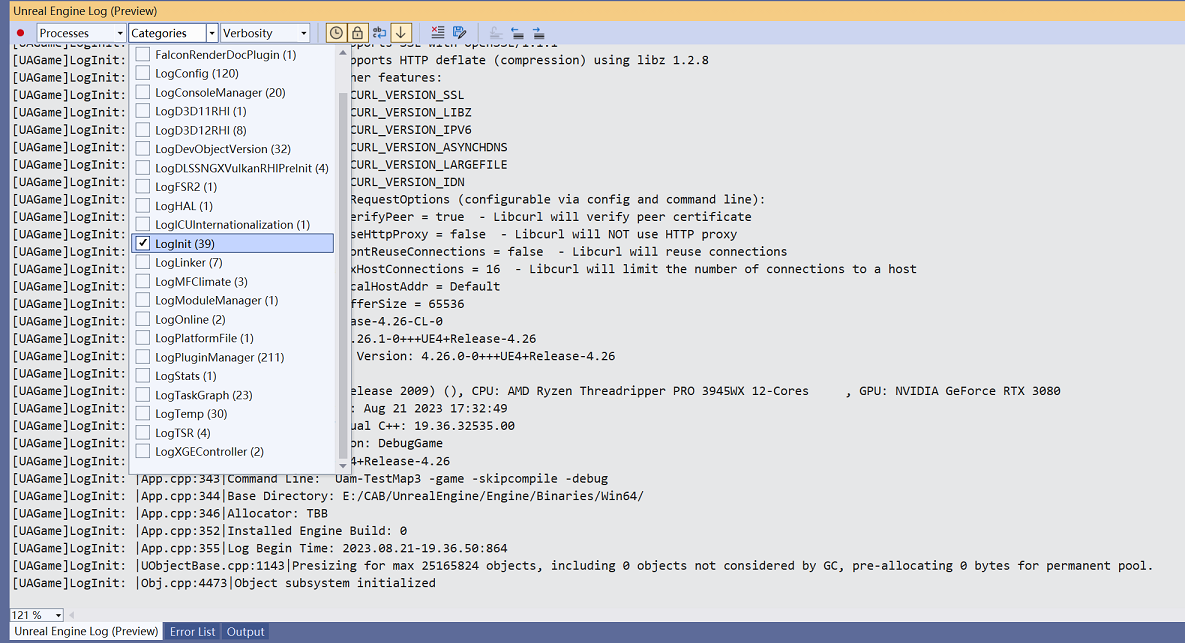The width and height of the screenshot is (1185, 643).
Task: Select the Unreal Engine Log (Preview) tab
Action: 86,631
